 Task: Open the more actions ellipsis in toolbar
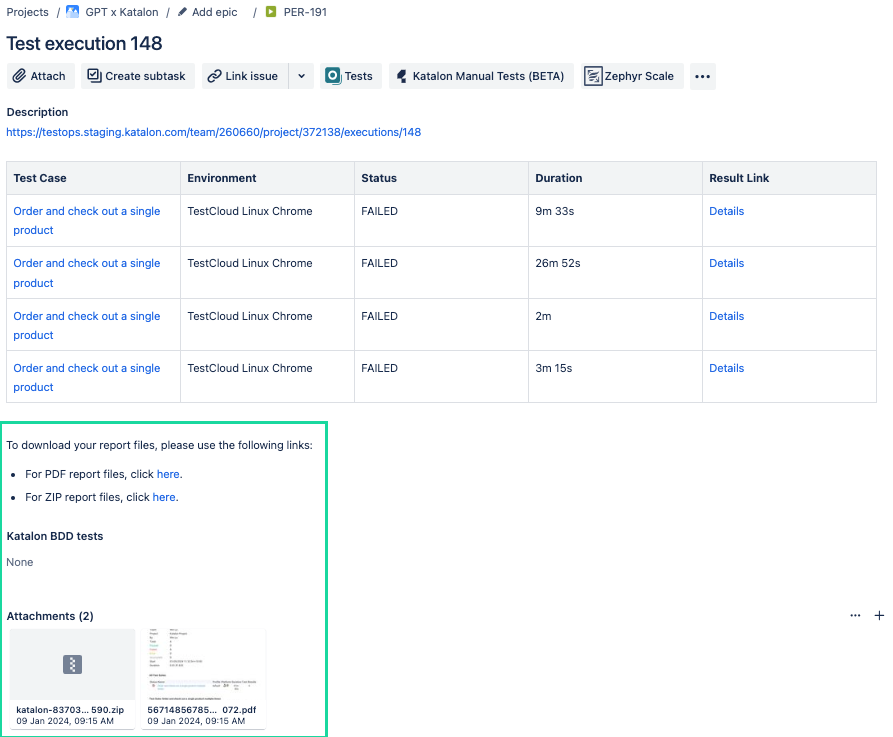pyautogui.click(x=702, y=76)
